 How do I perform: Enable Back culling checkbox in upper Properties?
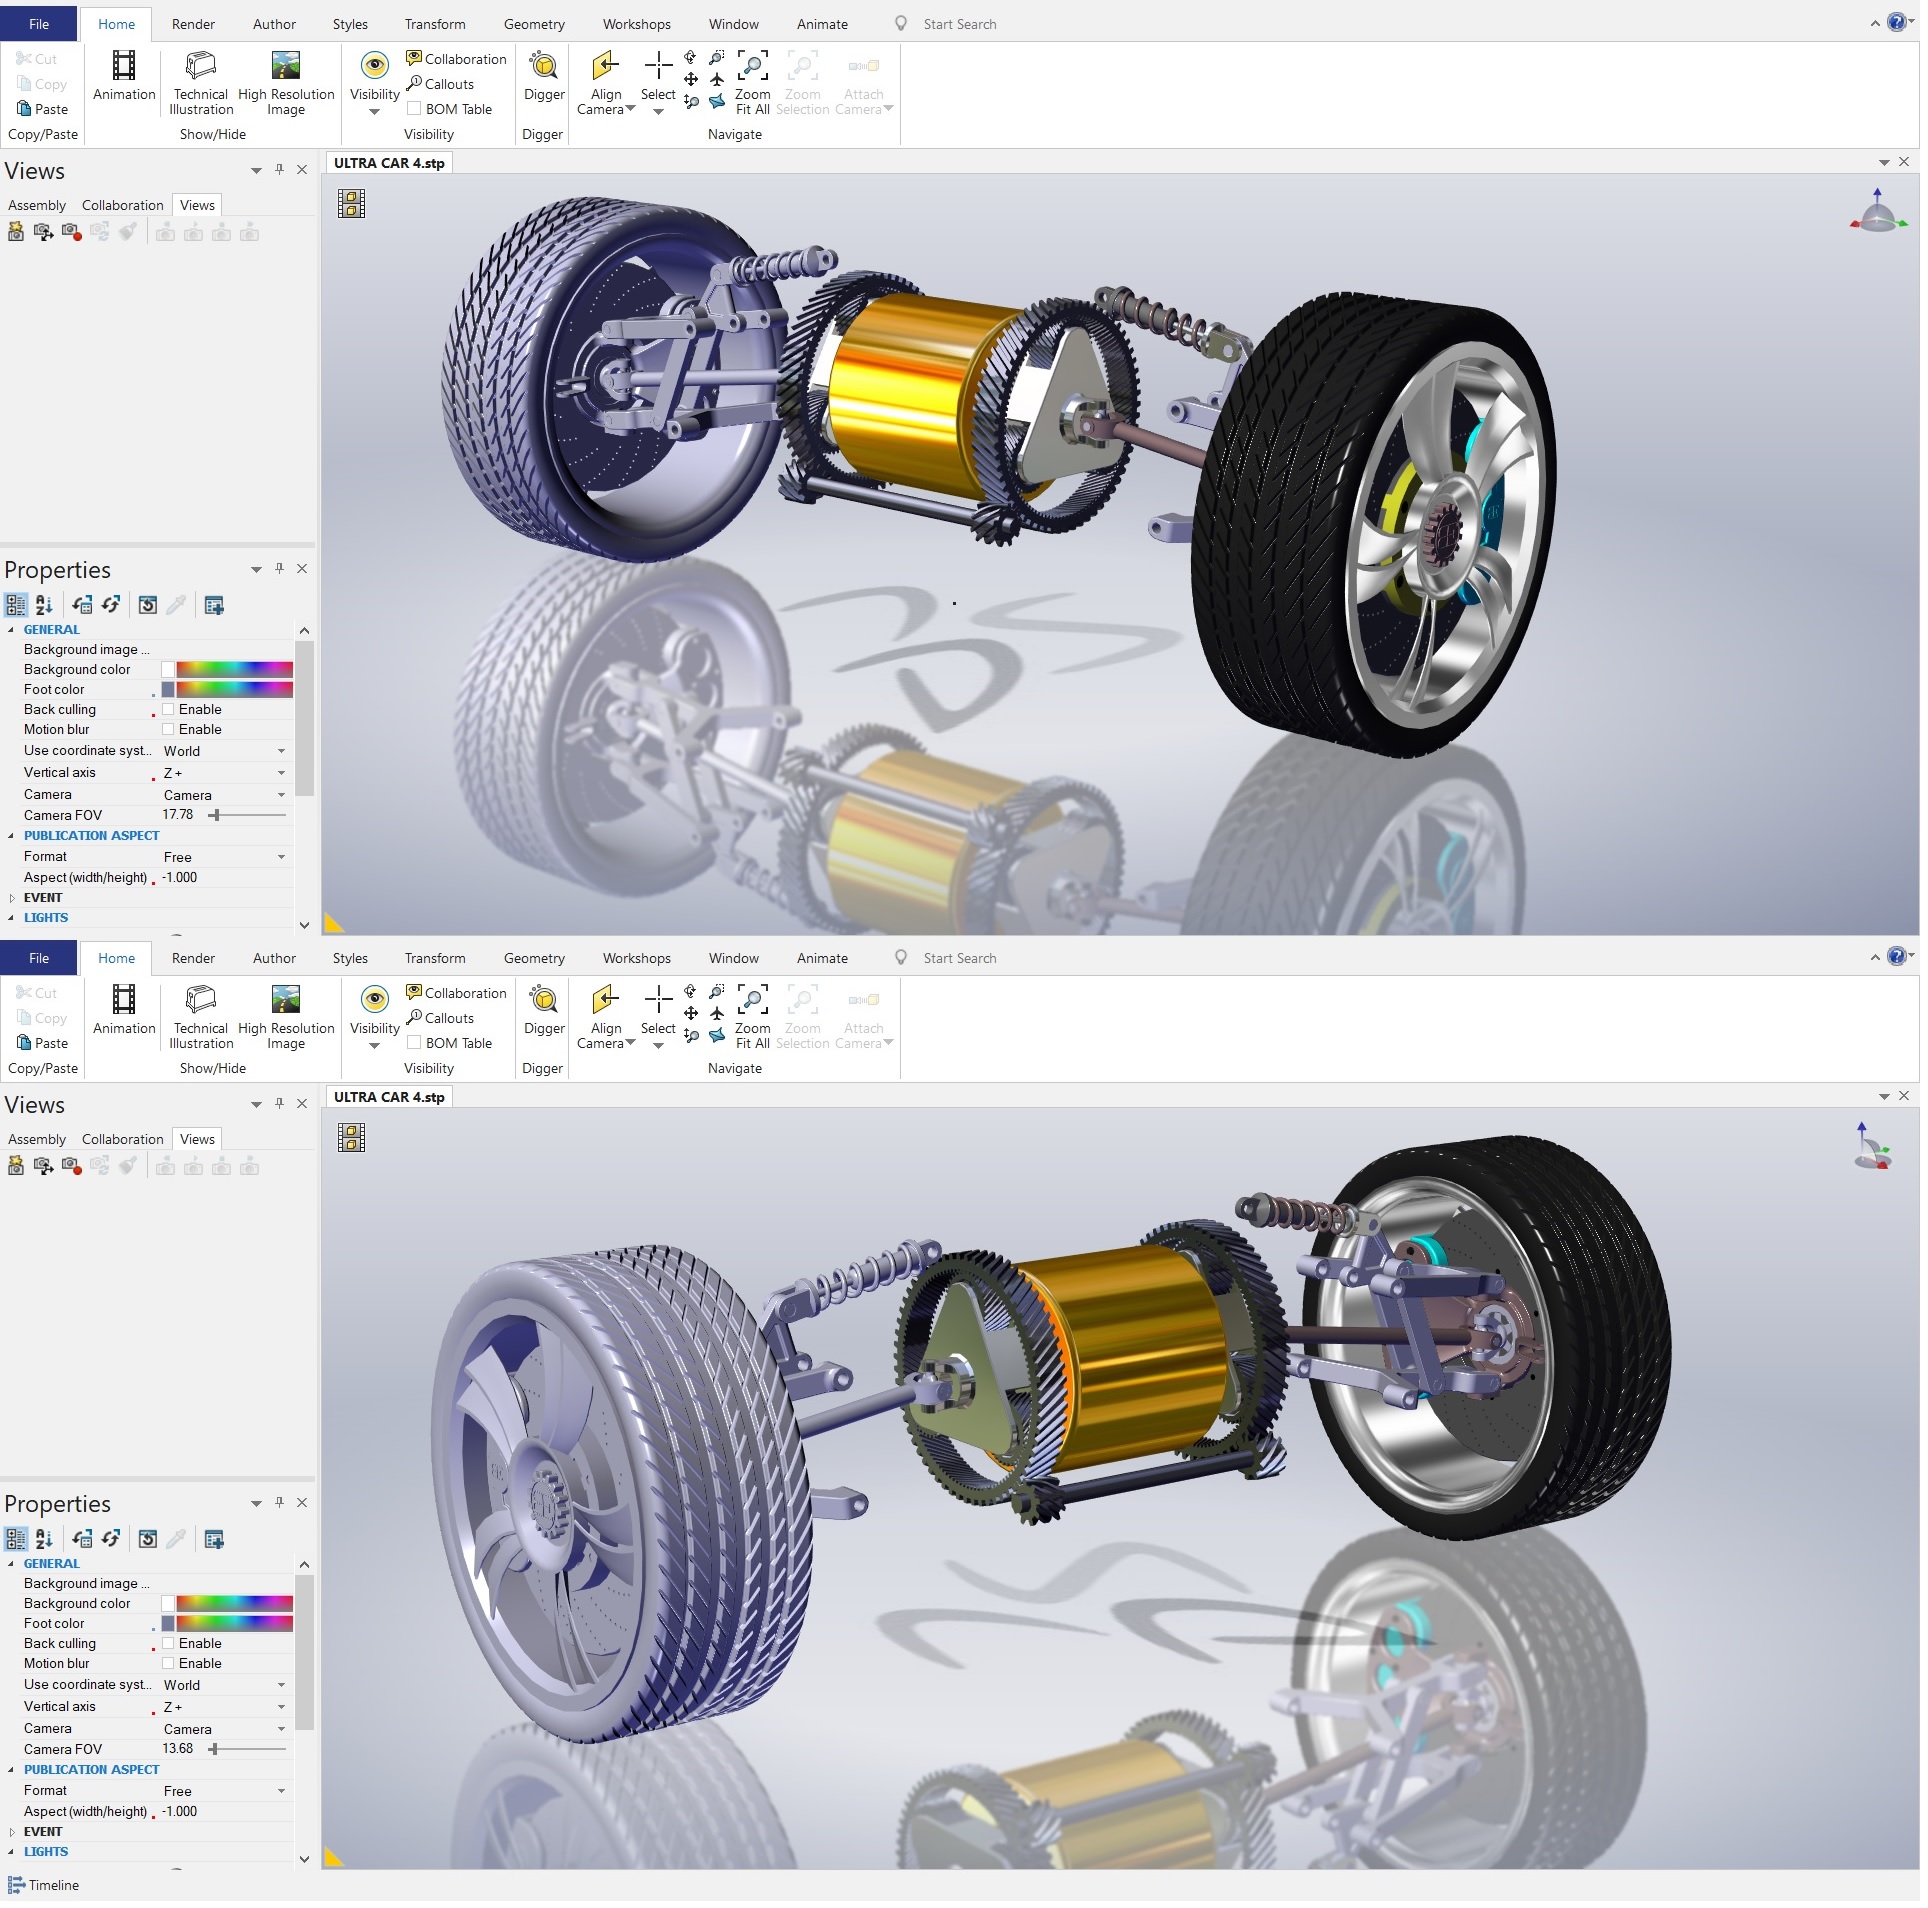click(x=169, y=711)
